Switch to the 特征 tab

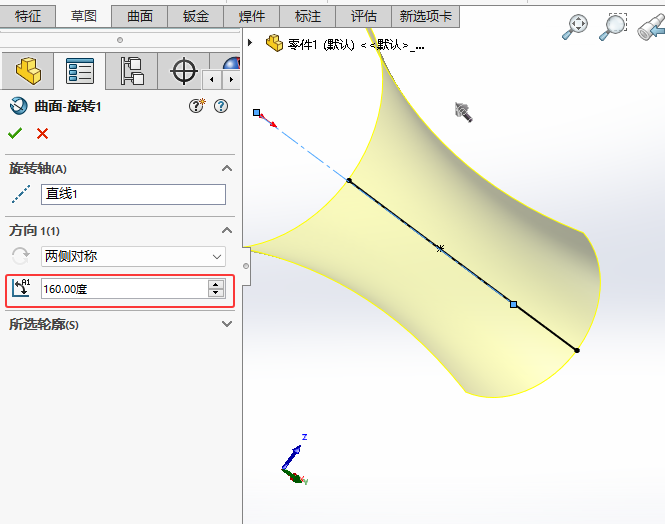pos(28,16)
